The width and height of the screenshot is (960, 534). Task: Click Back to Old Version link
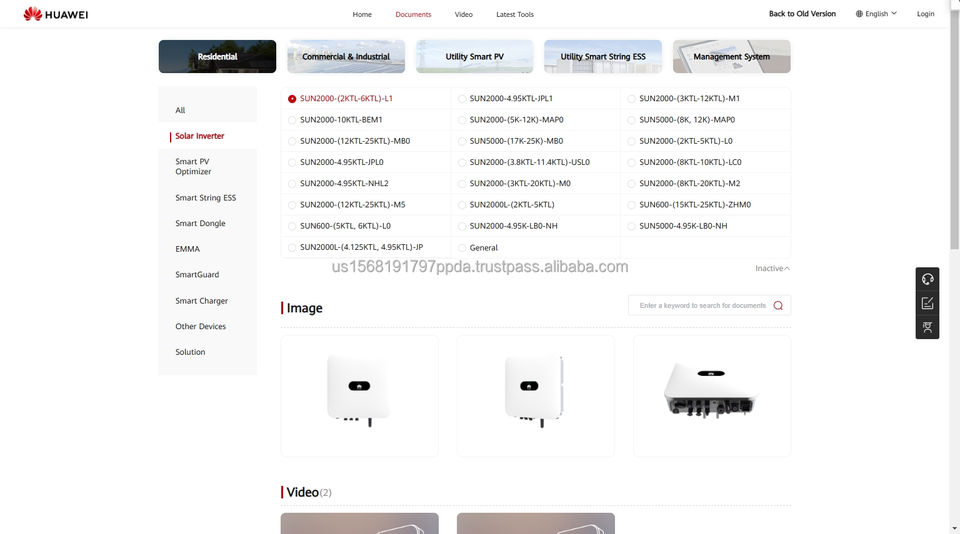[x=802, y=13]
